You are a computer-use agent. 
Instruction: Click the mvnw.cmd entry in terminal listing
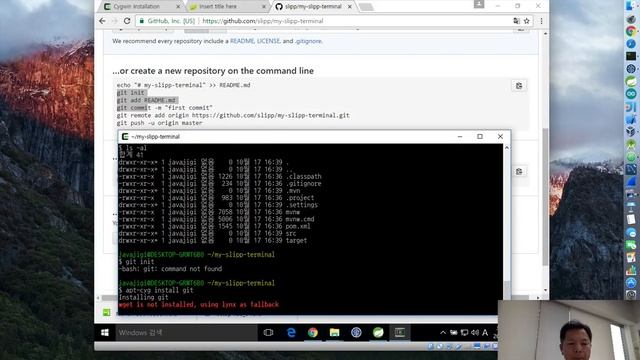300,219
